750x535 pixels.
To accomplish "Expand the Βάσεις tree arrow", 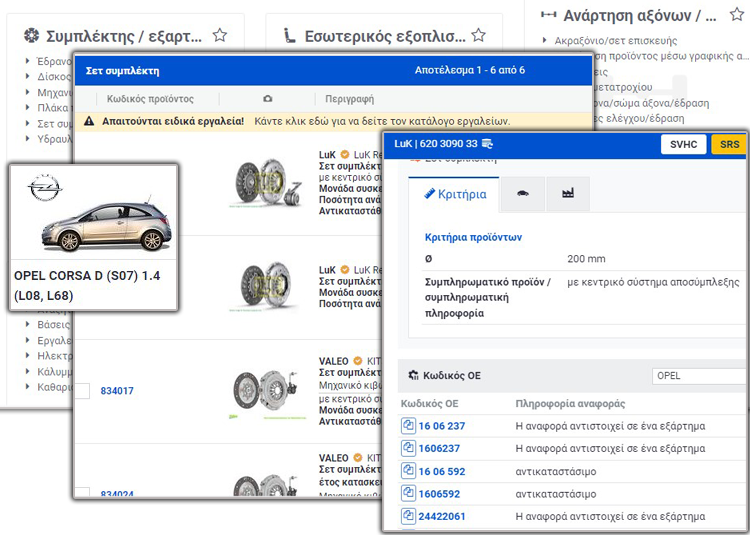I will pyautogui.click(x=28, y=324).
